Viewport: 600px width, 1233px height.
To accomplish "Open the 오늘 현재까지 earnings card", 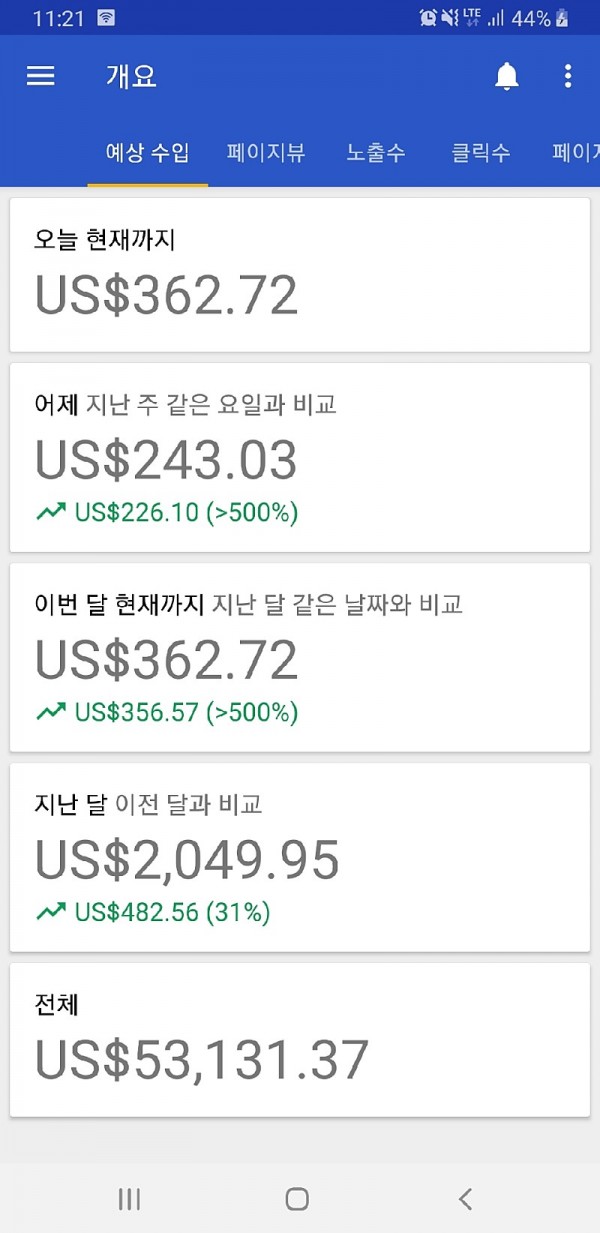I will pos(300,275).
